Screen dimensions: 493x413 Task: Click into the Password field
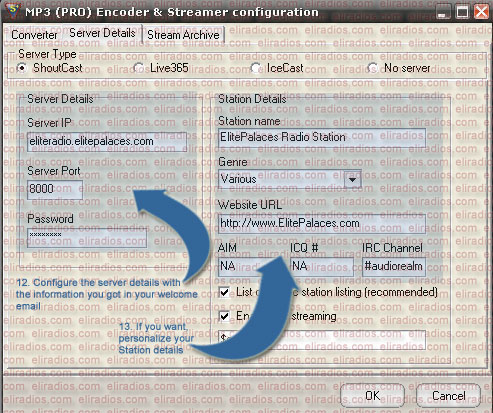(x=87, y=238)
